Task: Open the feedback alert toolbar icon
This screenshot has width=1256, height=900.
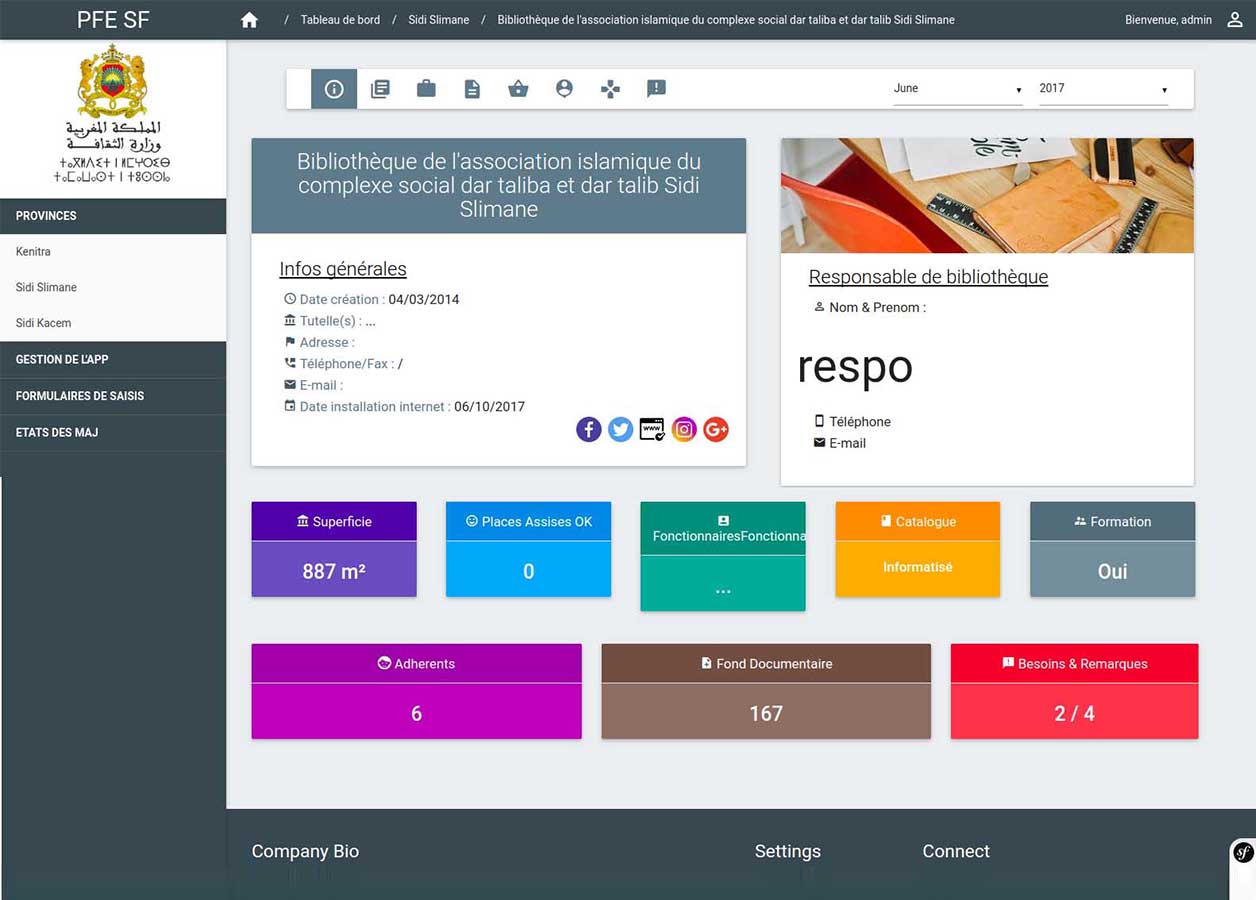Action: pos(656,89)
